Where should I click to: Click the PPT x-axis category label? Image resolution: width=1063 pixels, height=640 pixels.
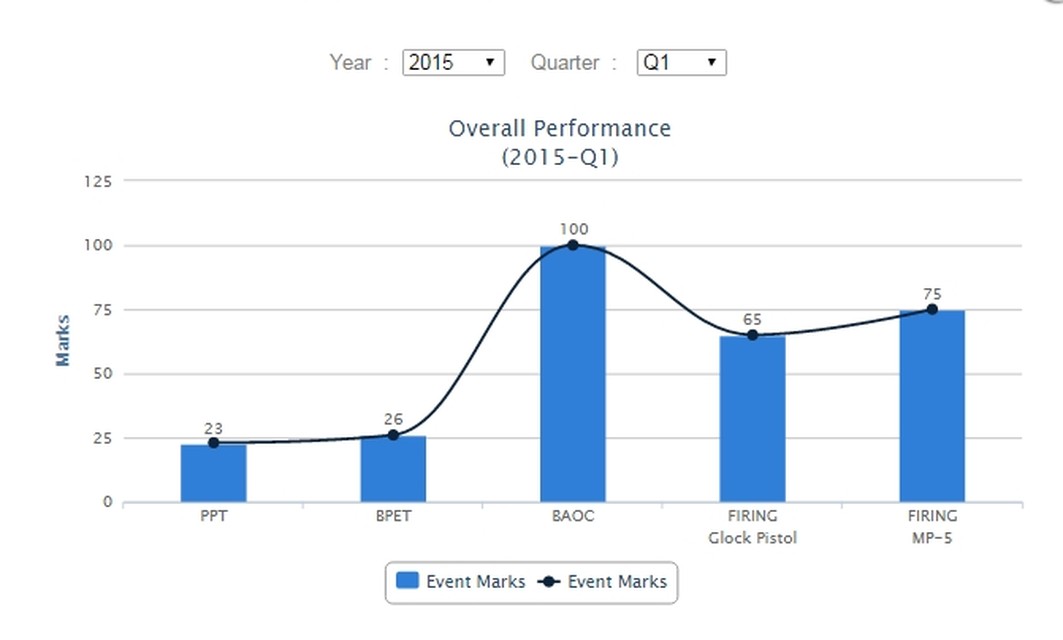pos(213,516)
